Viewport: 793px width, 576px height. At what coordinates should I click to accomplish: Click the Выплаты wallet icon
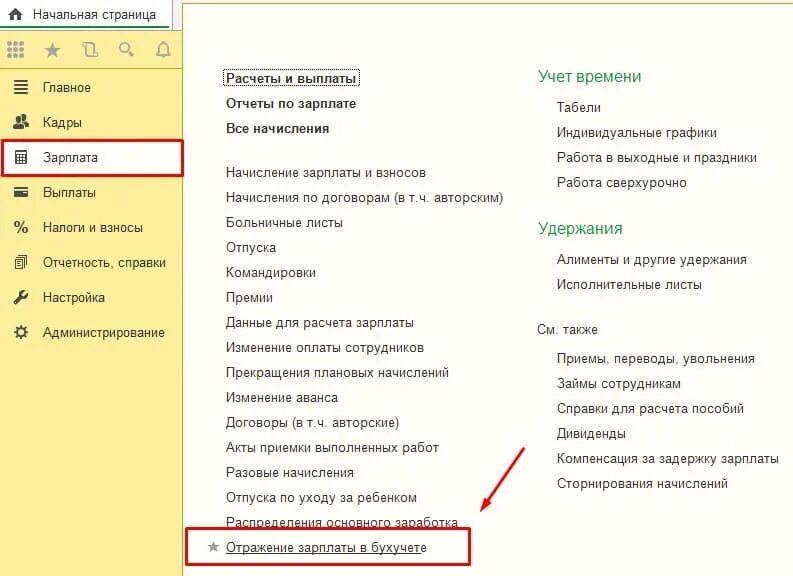tap(21, 192)
